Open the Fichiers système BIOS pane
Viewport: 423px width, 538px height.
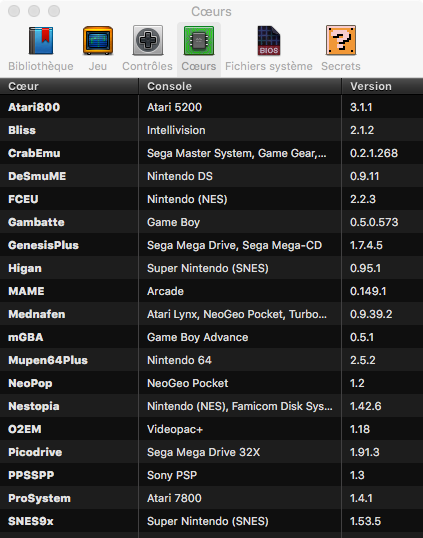[x=269, y=49]
